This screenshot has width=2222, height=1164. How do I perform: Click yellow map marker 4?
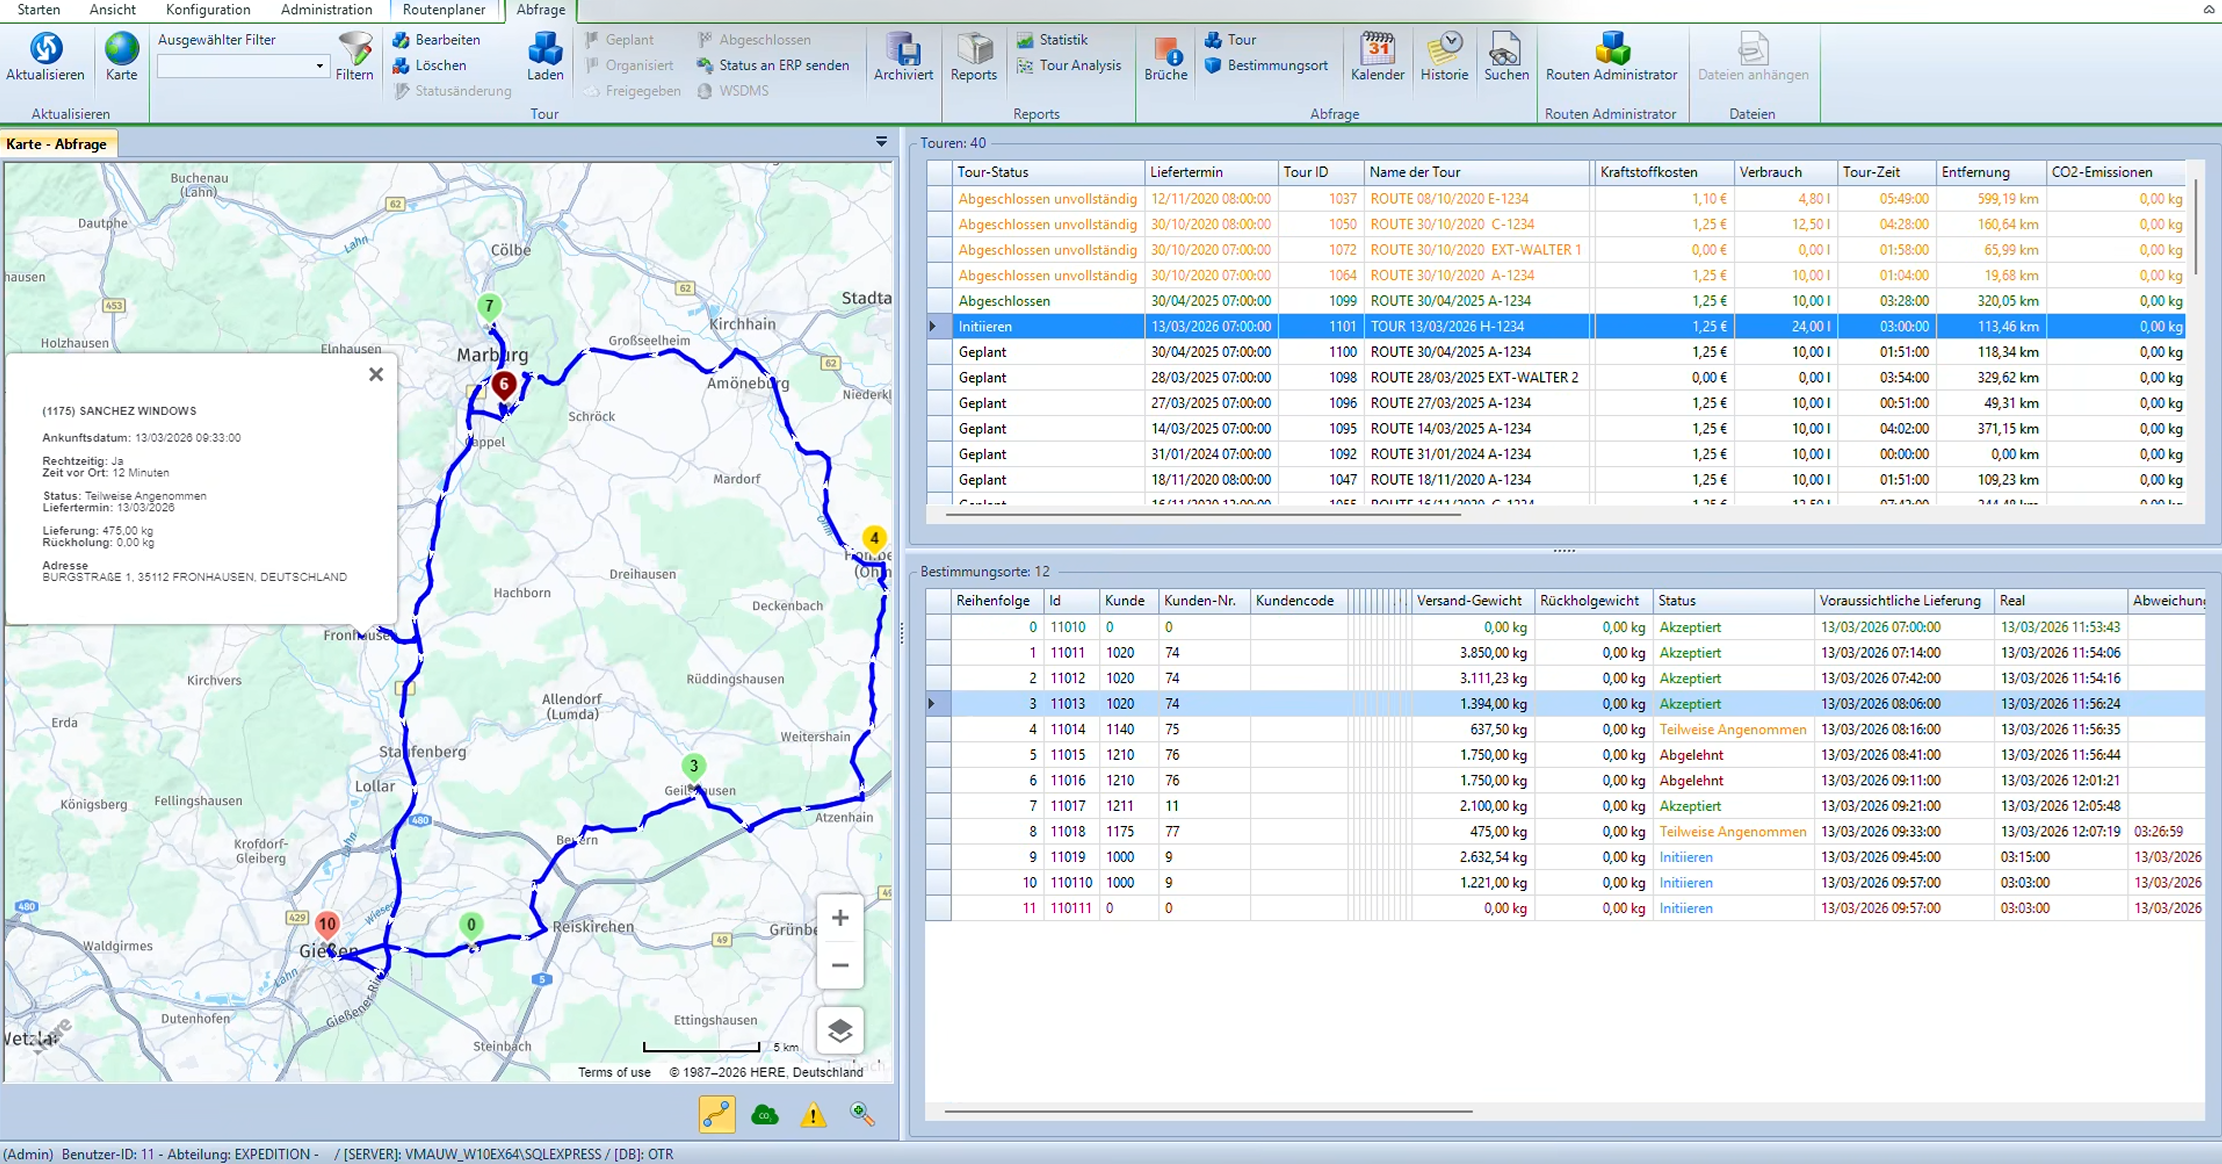point(874,540)
